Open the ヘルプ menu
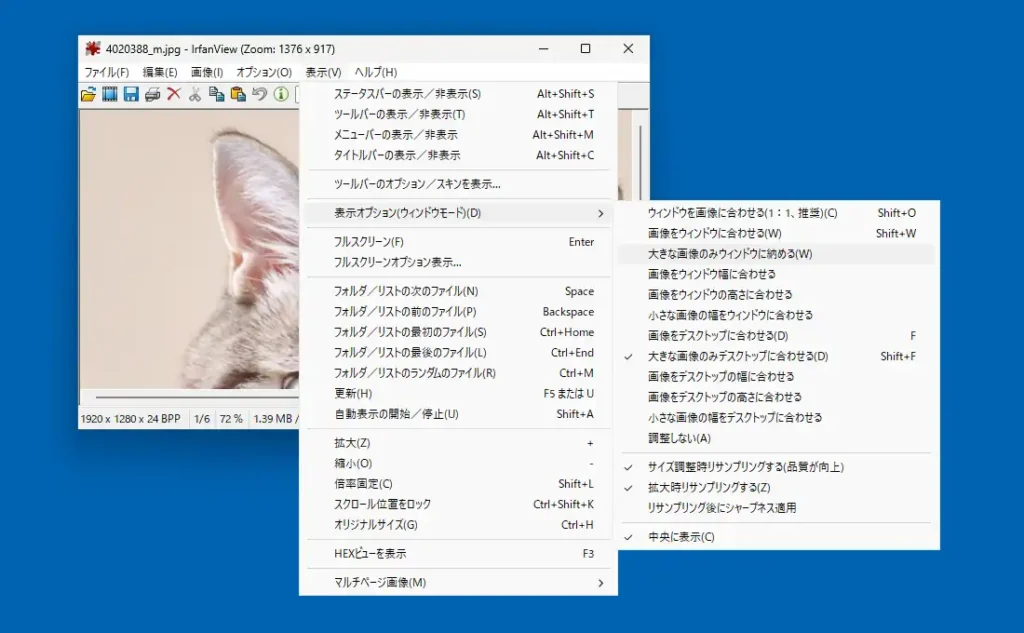 pos(376,72)
